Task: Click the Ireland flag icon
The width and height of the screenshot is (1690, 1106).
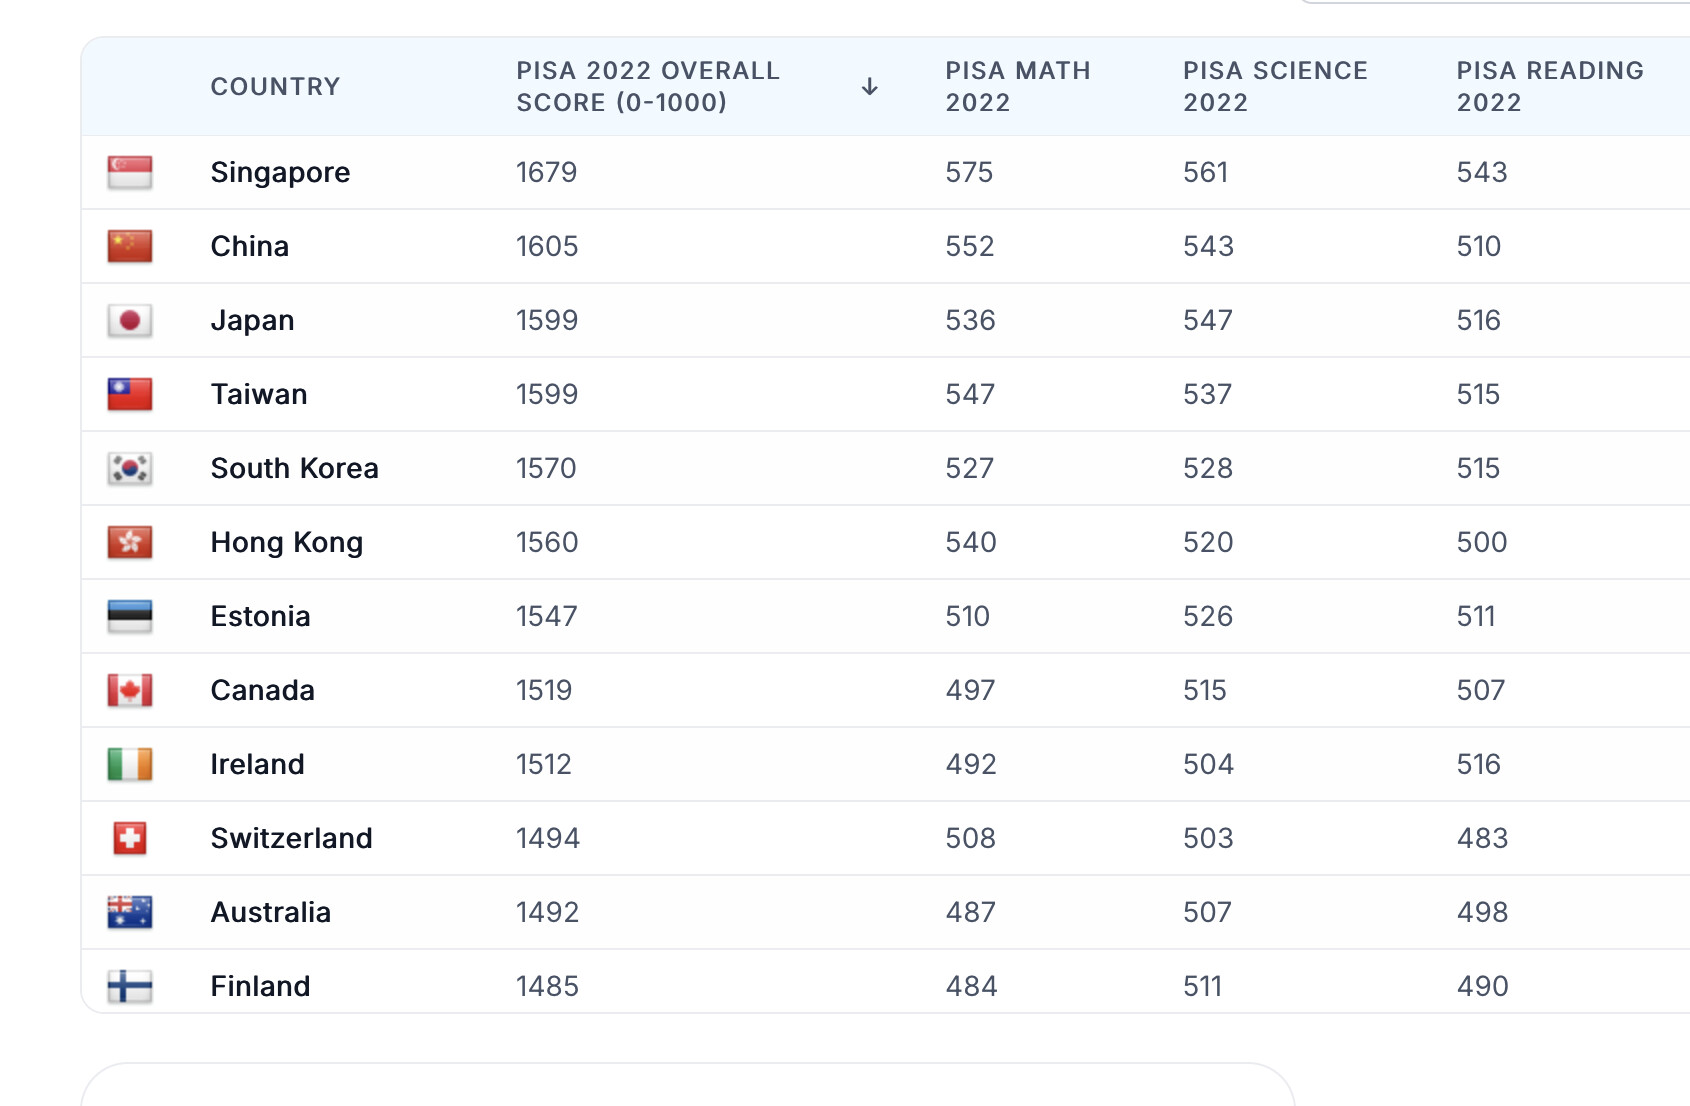Action: (x=130, y=765)
